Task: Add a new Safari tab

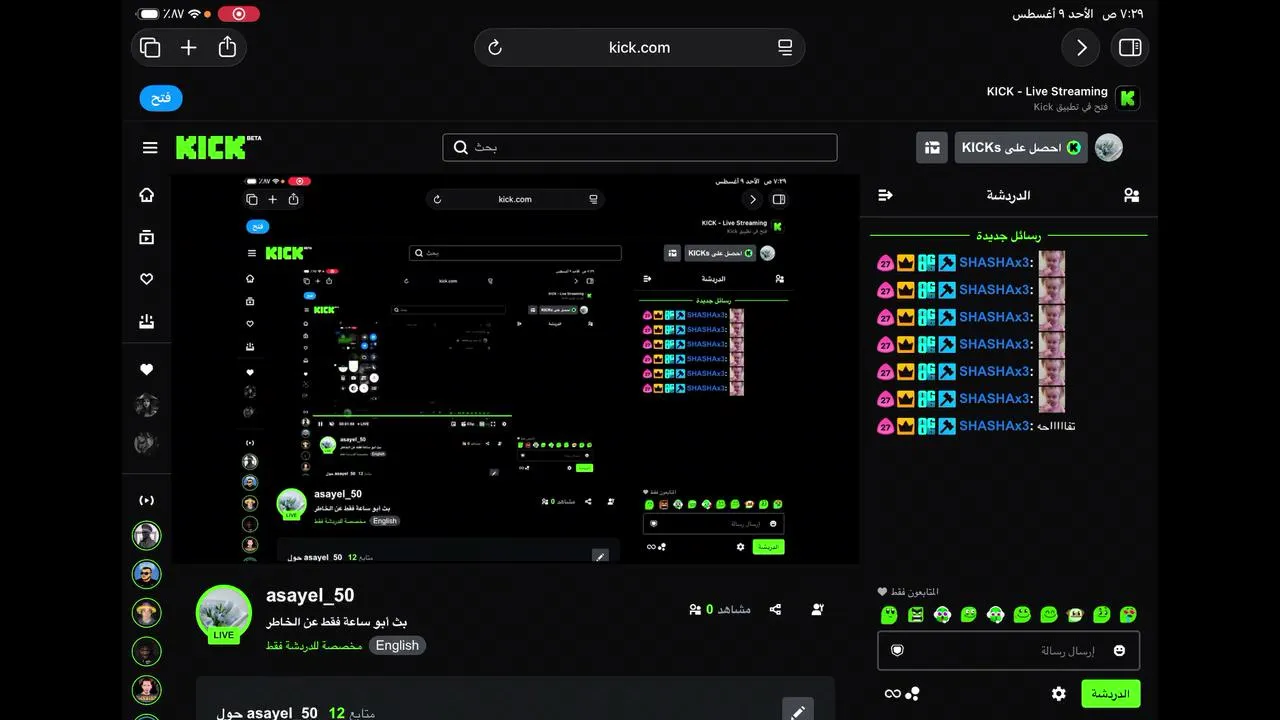Action: (x=189, y=47)
